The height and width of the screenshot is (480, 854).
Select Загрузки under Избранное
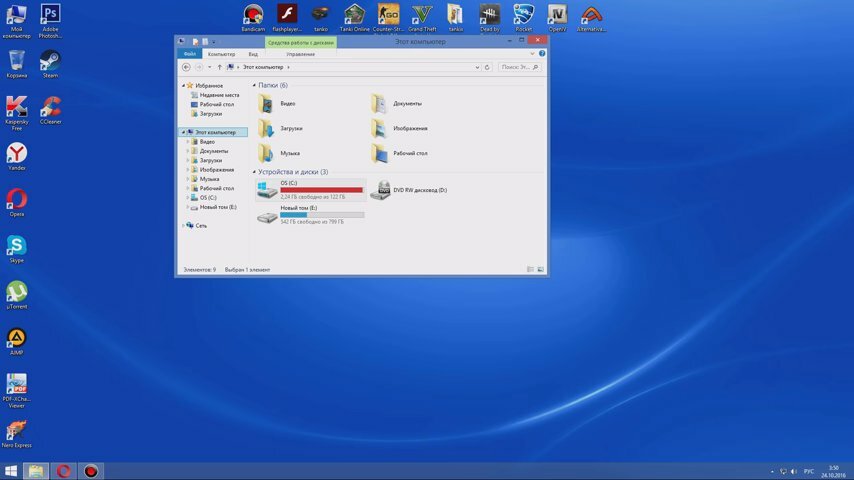pos(206,114)
